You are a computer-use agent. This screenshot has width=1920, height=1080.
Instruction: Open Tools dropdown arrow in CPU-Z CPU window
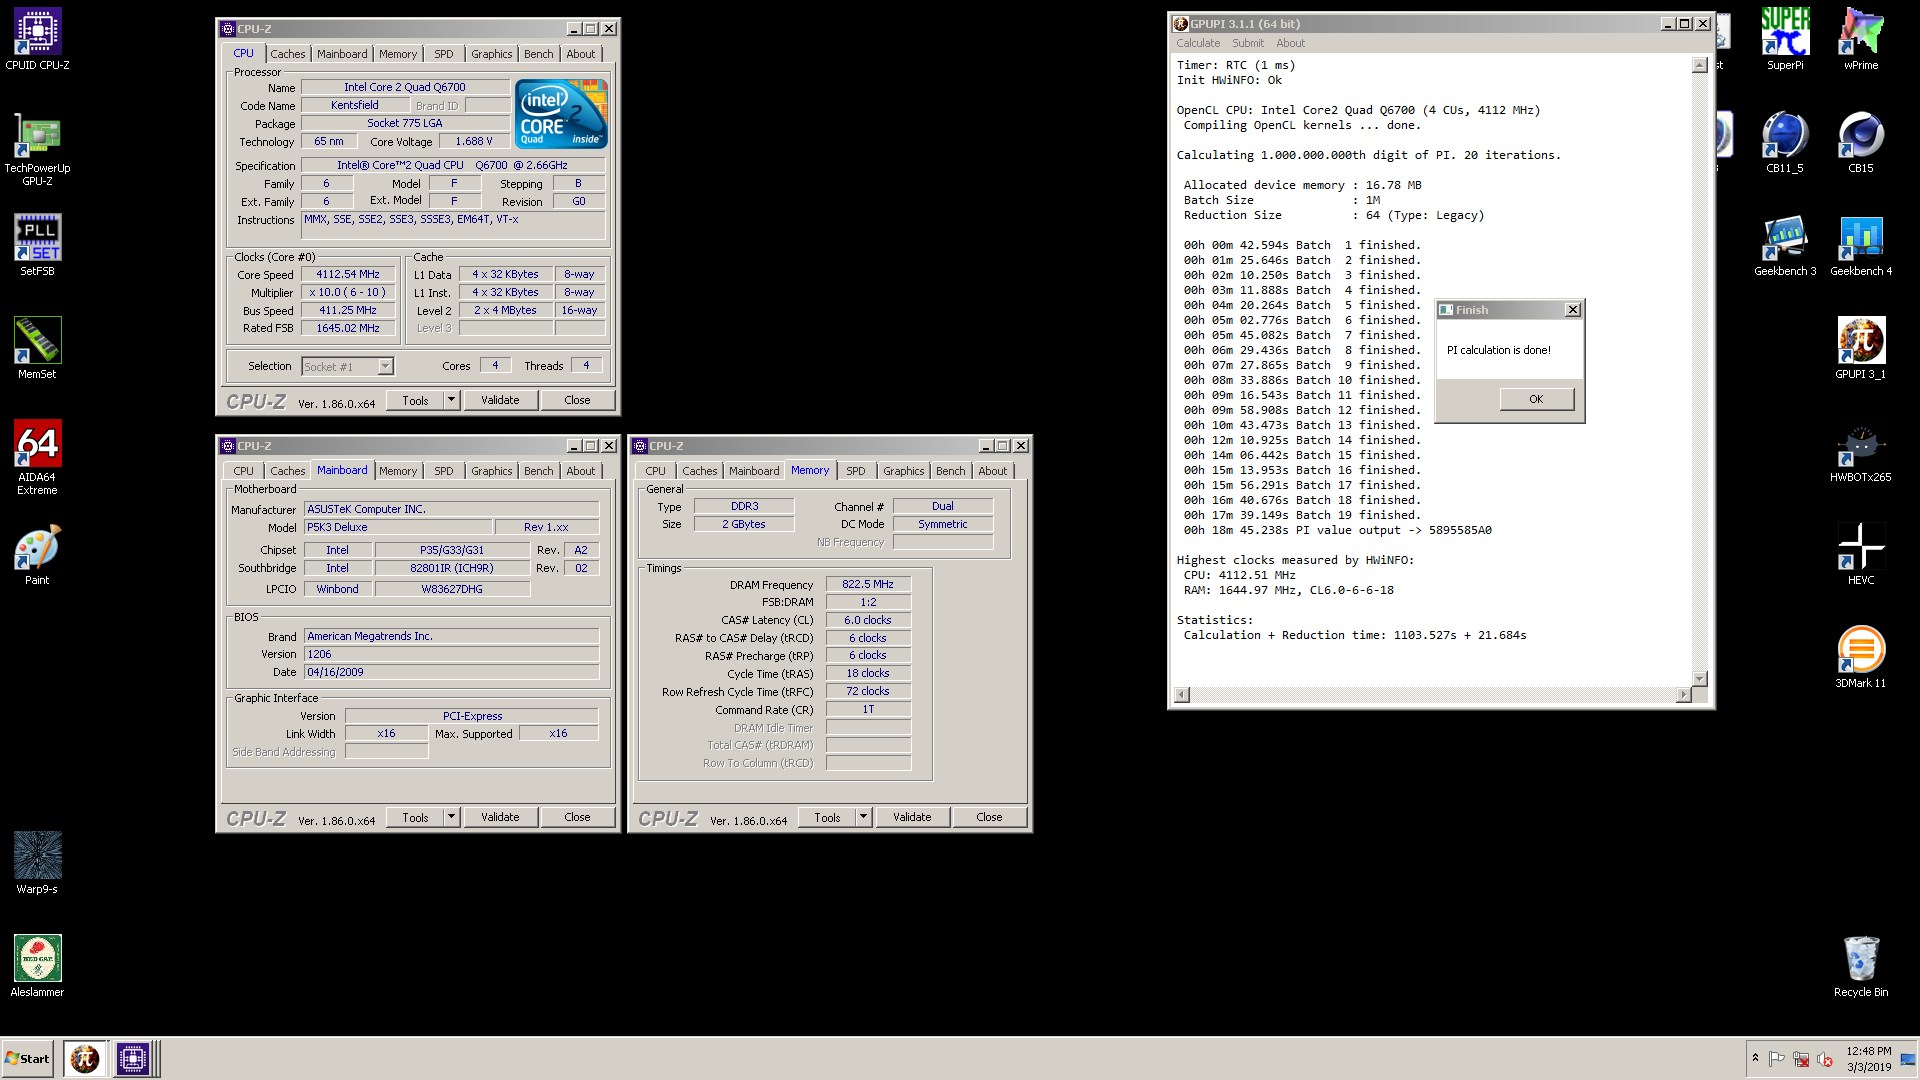tap(451, 400)
